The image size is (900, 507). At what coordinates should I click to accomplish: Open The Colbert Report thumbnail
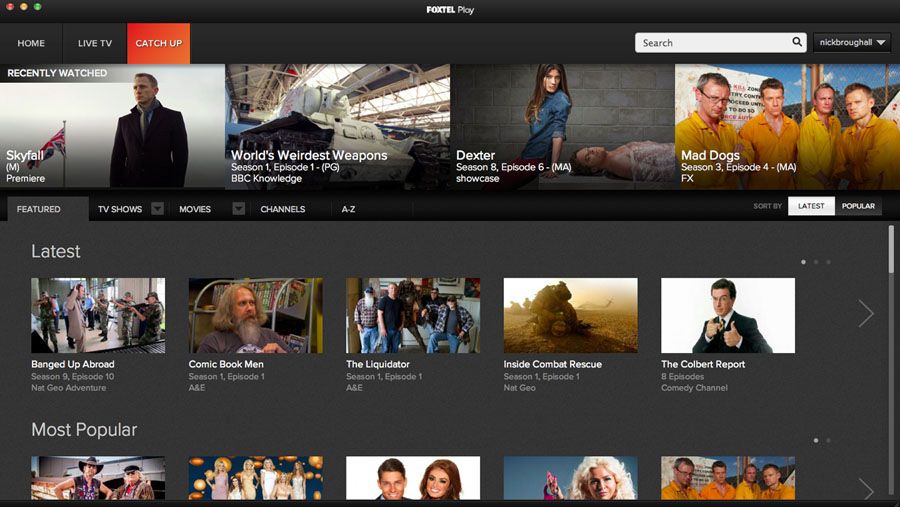(728, 315)
